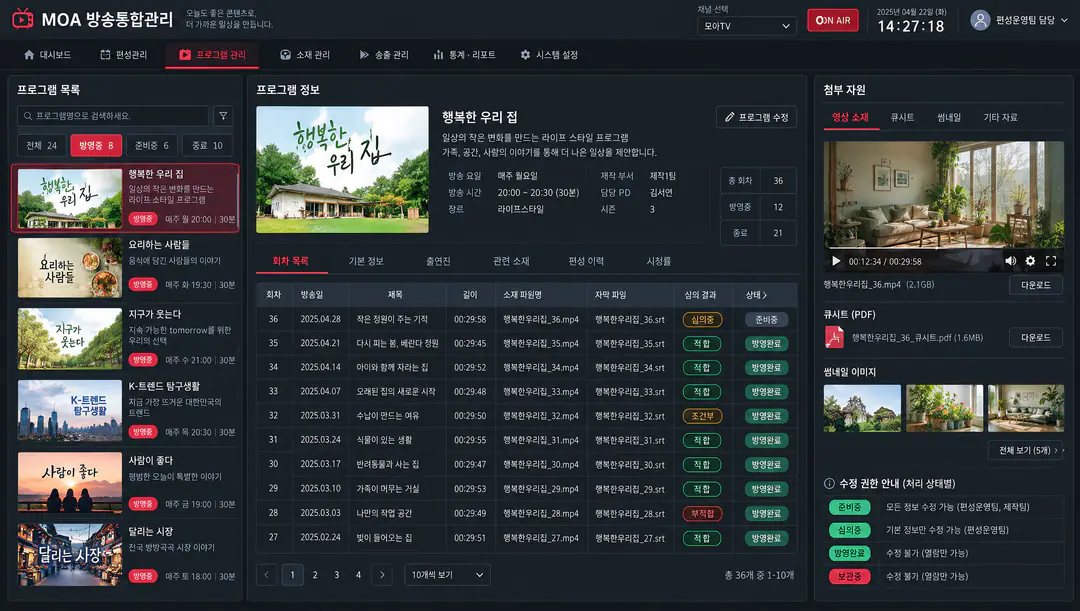Filter program list by 방영중 8
Viewport: 1080px width, 611px height.
(96, 145)
